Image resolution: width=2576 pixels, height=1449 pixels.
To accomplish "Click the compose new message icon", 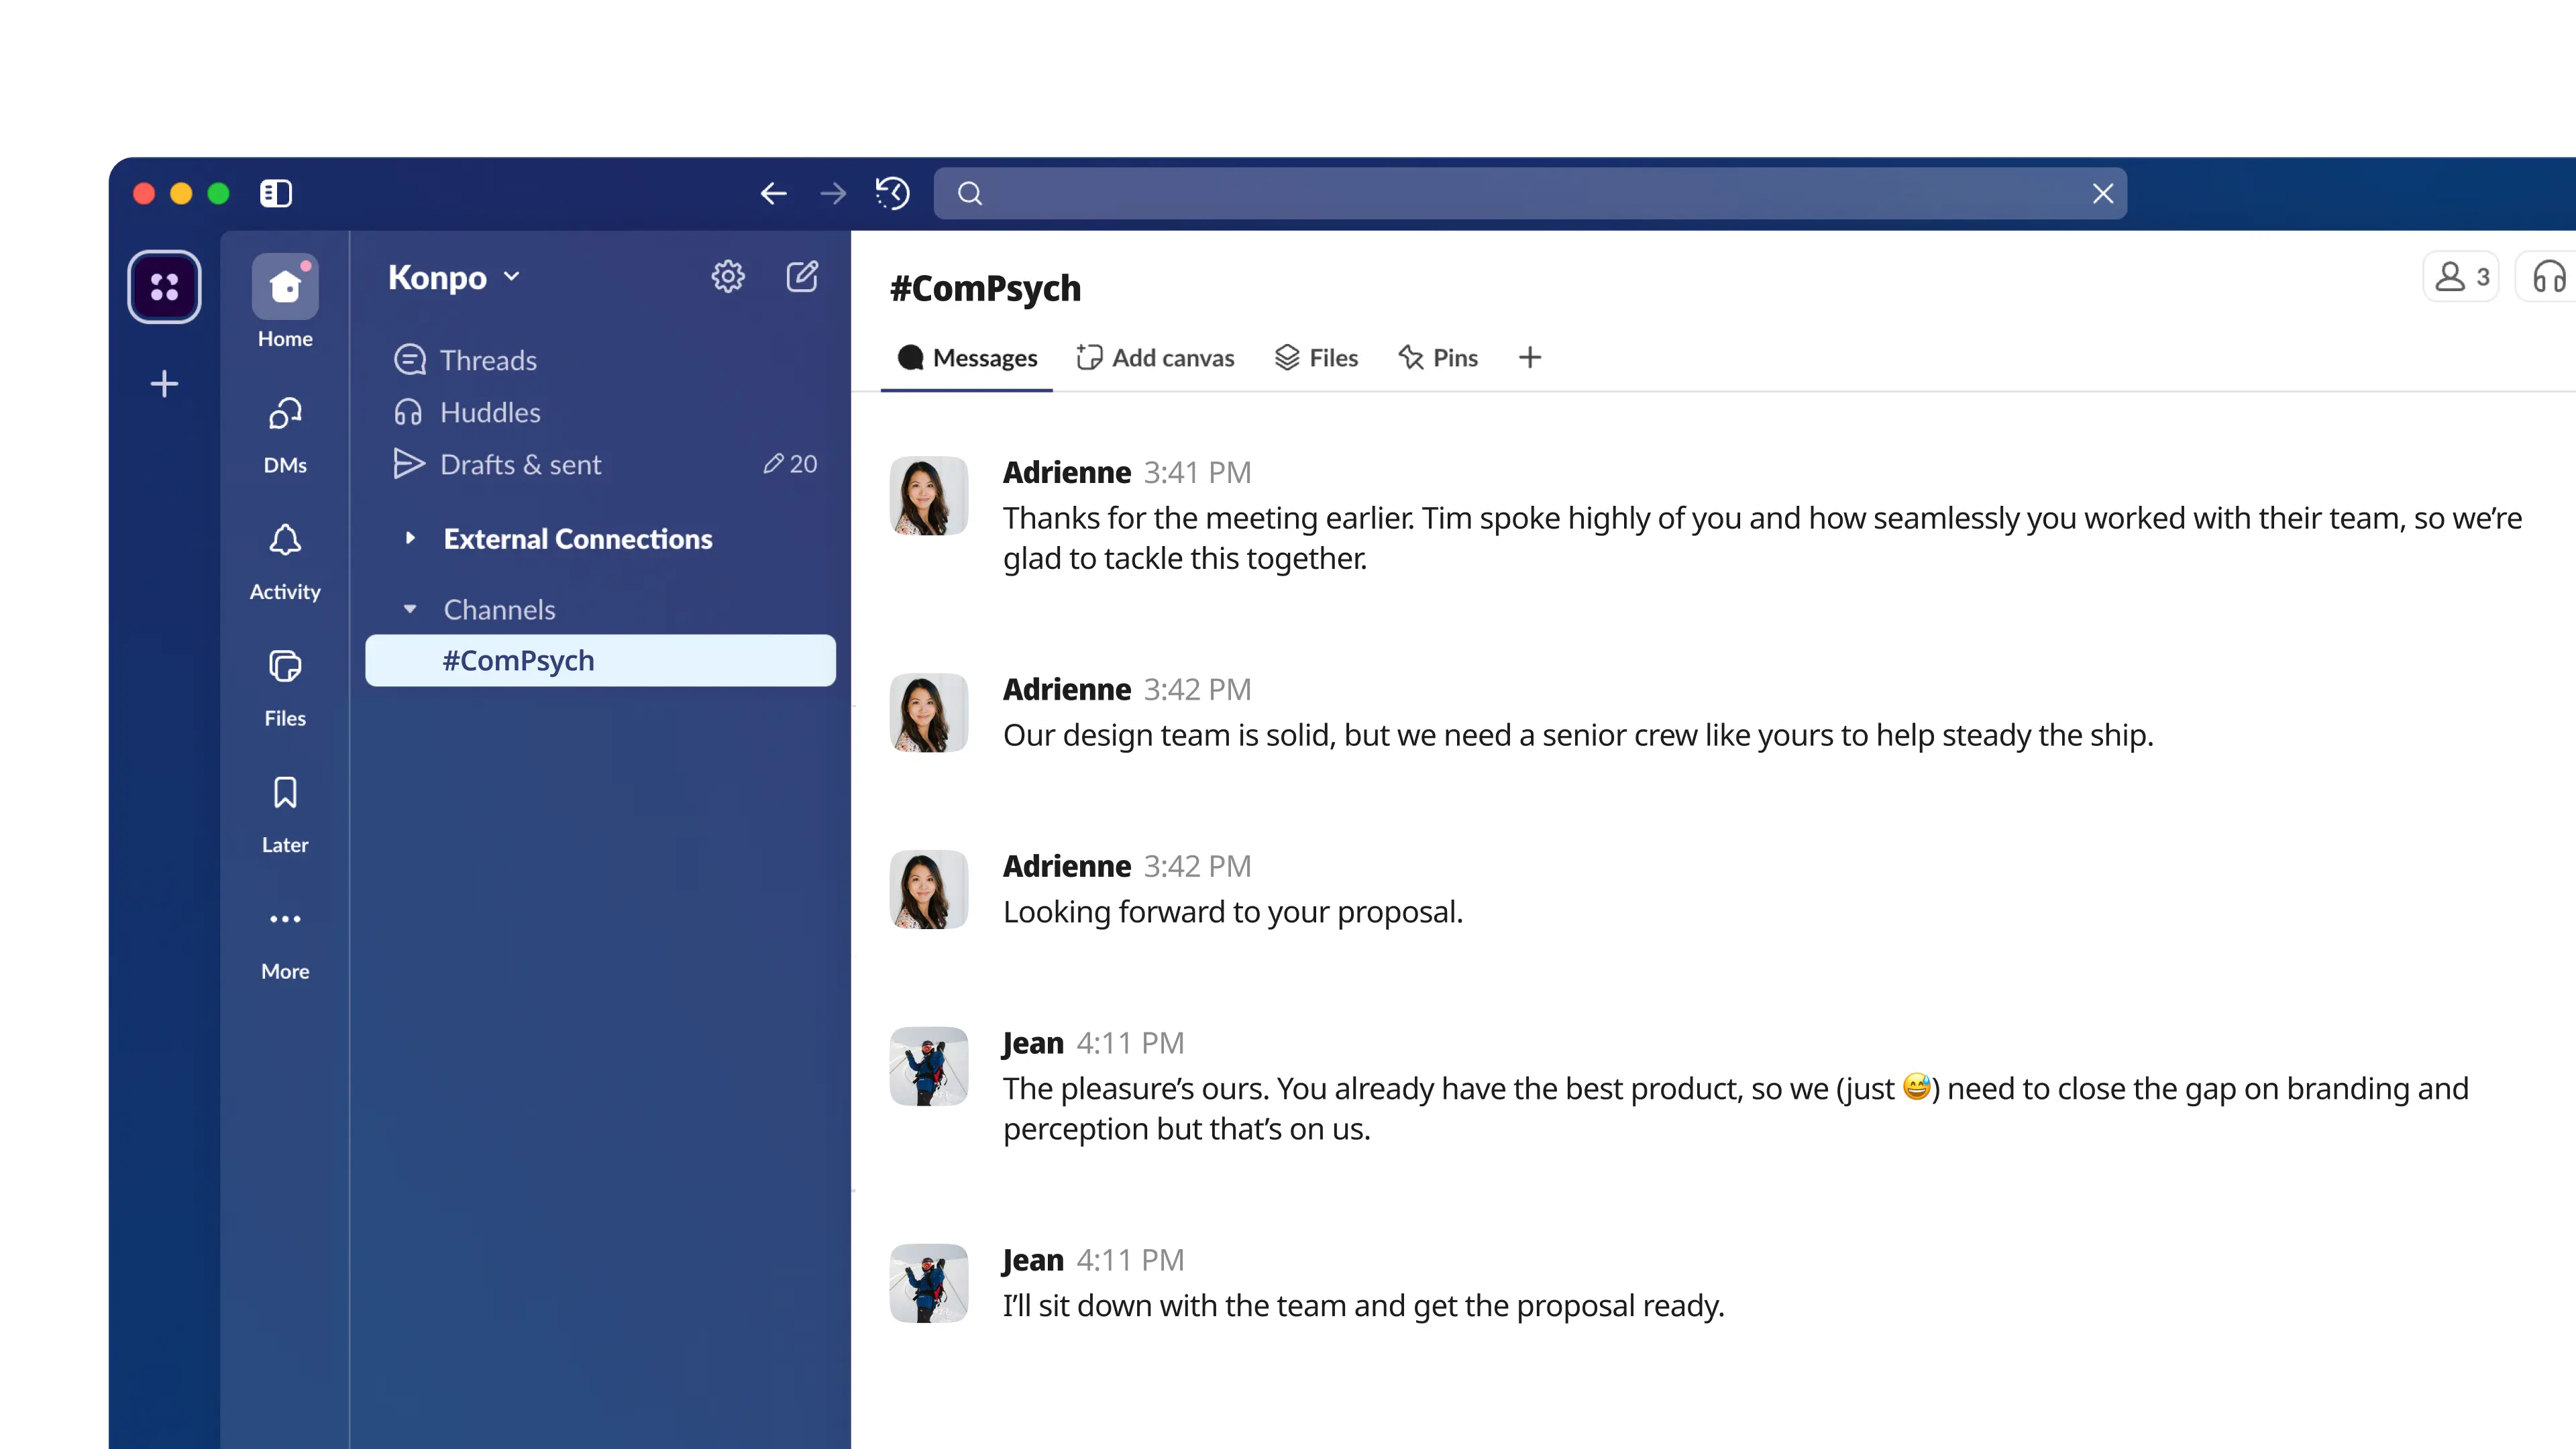I will [x=802, y=277].
